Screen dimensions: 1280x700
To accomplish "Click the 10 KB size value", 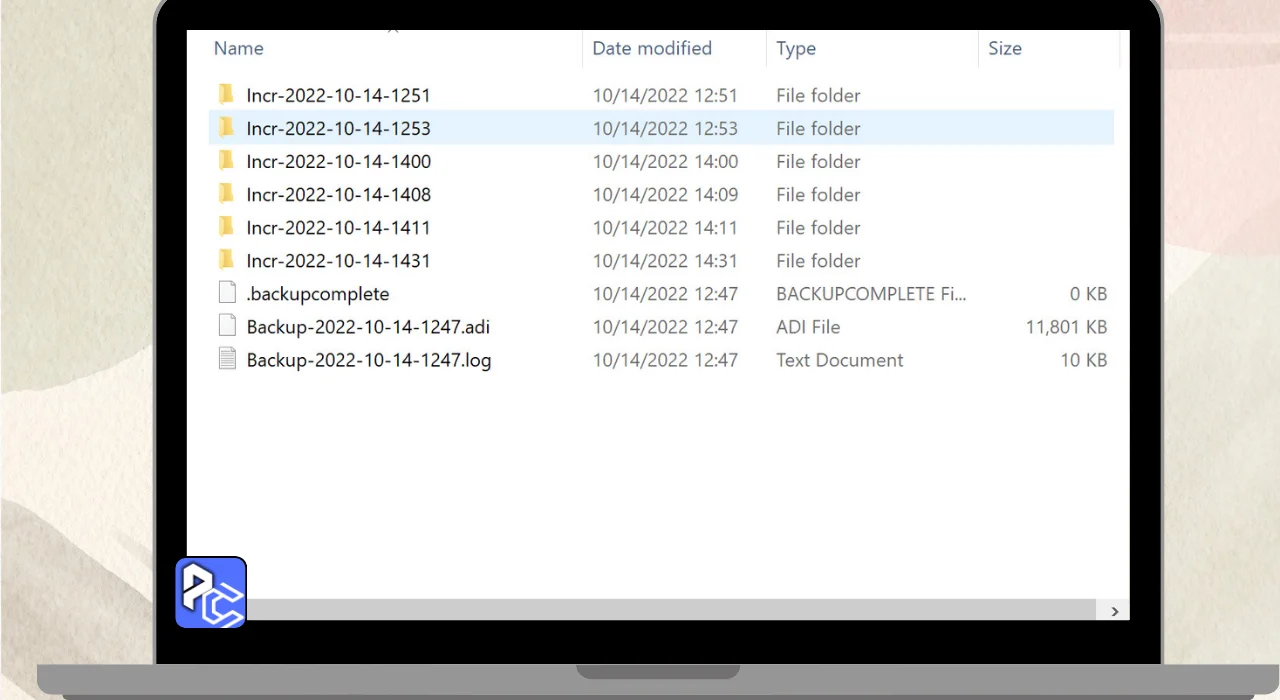I will [1084, 360].
